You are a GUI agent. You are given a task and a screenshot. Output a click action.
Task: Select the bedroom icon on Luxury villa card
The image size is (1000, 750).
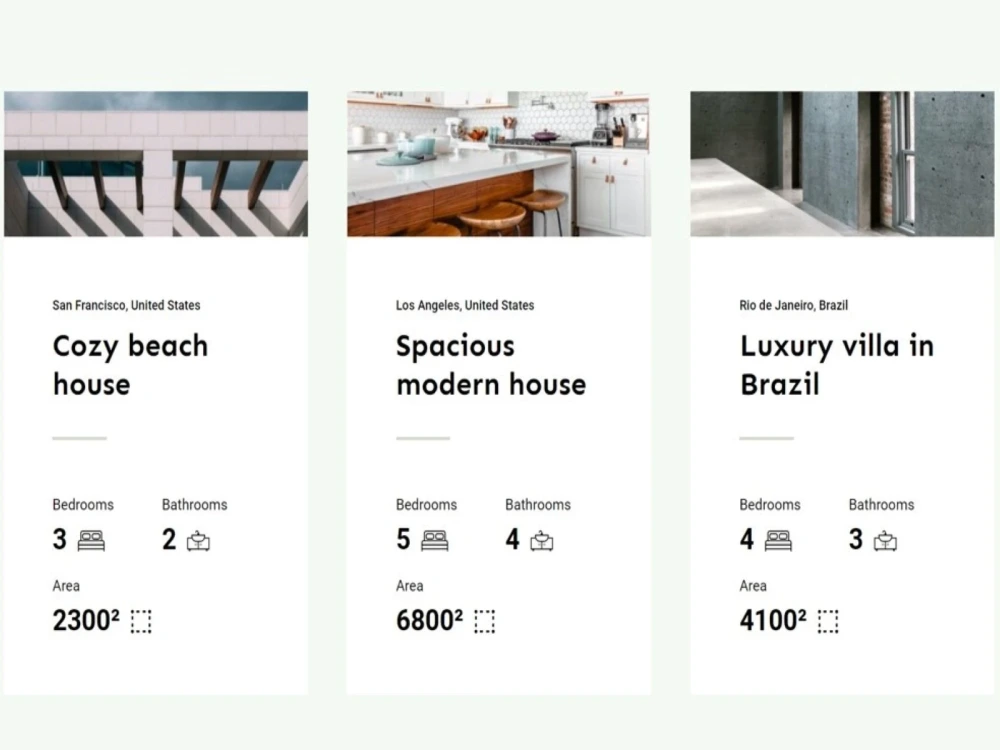[x=779, y=540]
